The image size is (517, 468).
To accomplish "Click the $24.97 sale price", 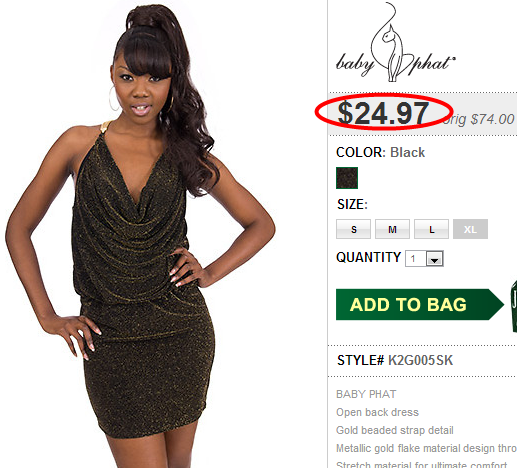I will coord(383,113).
